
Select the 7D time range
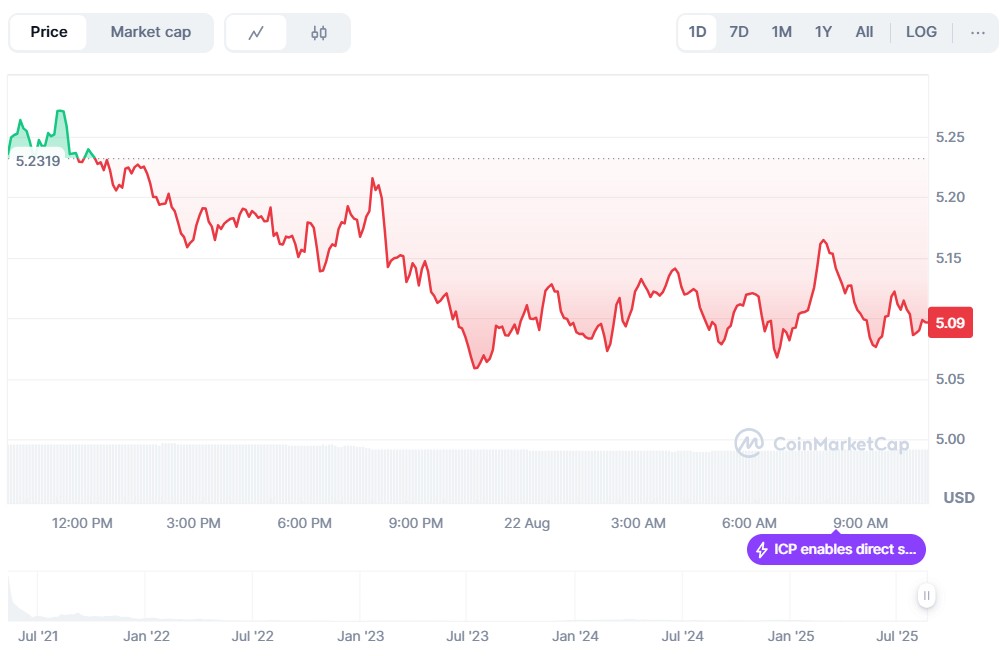[739, 32]
